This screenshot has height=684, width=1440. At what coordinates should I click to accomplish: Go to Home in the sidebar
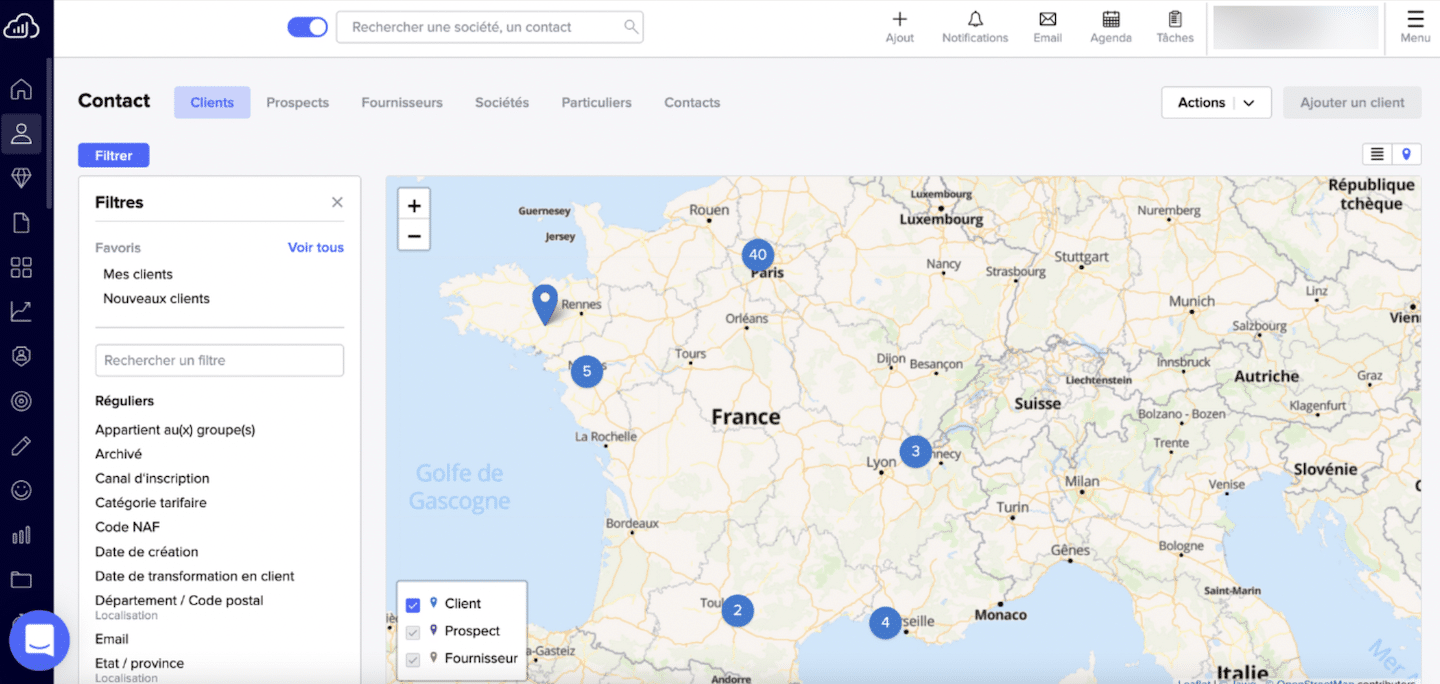pos(21,89)
